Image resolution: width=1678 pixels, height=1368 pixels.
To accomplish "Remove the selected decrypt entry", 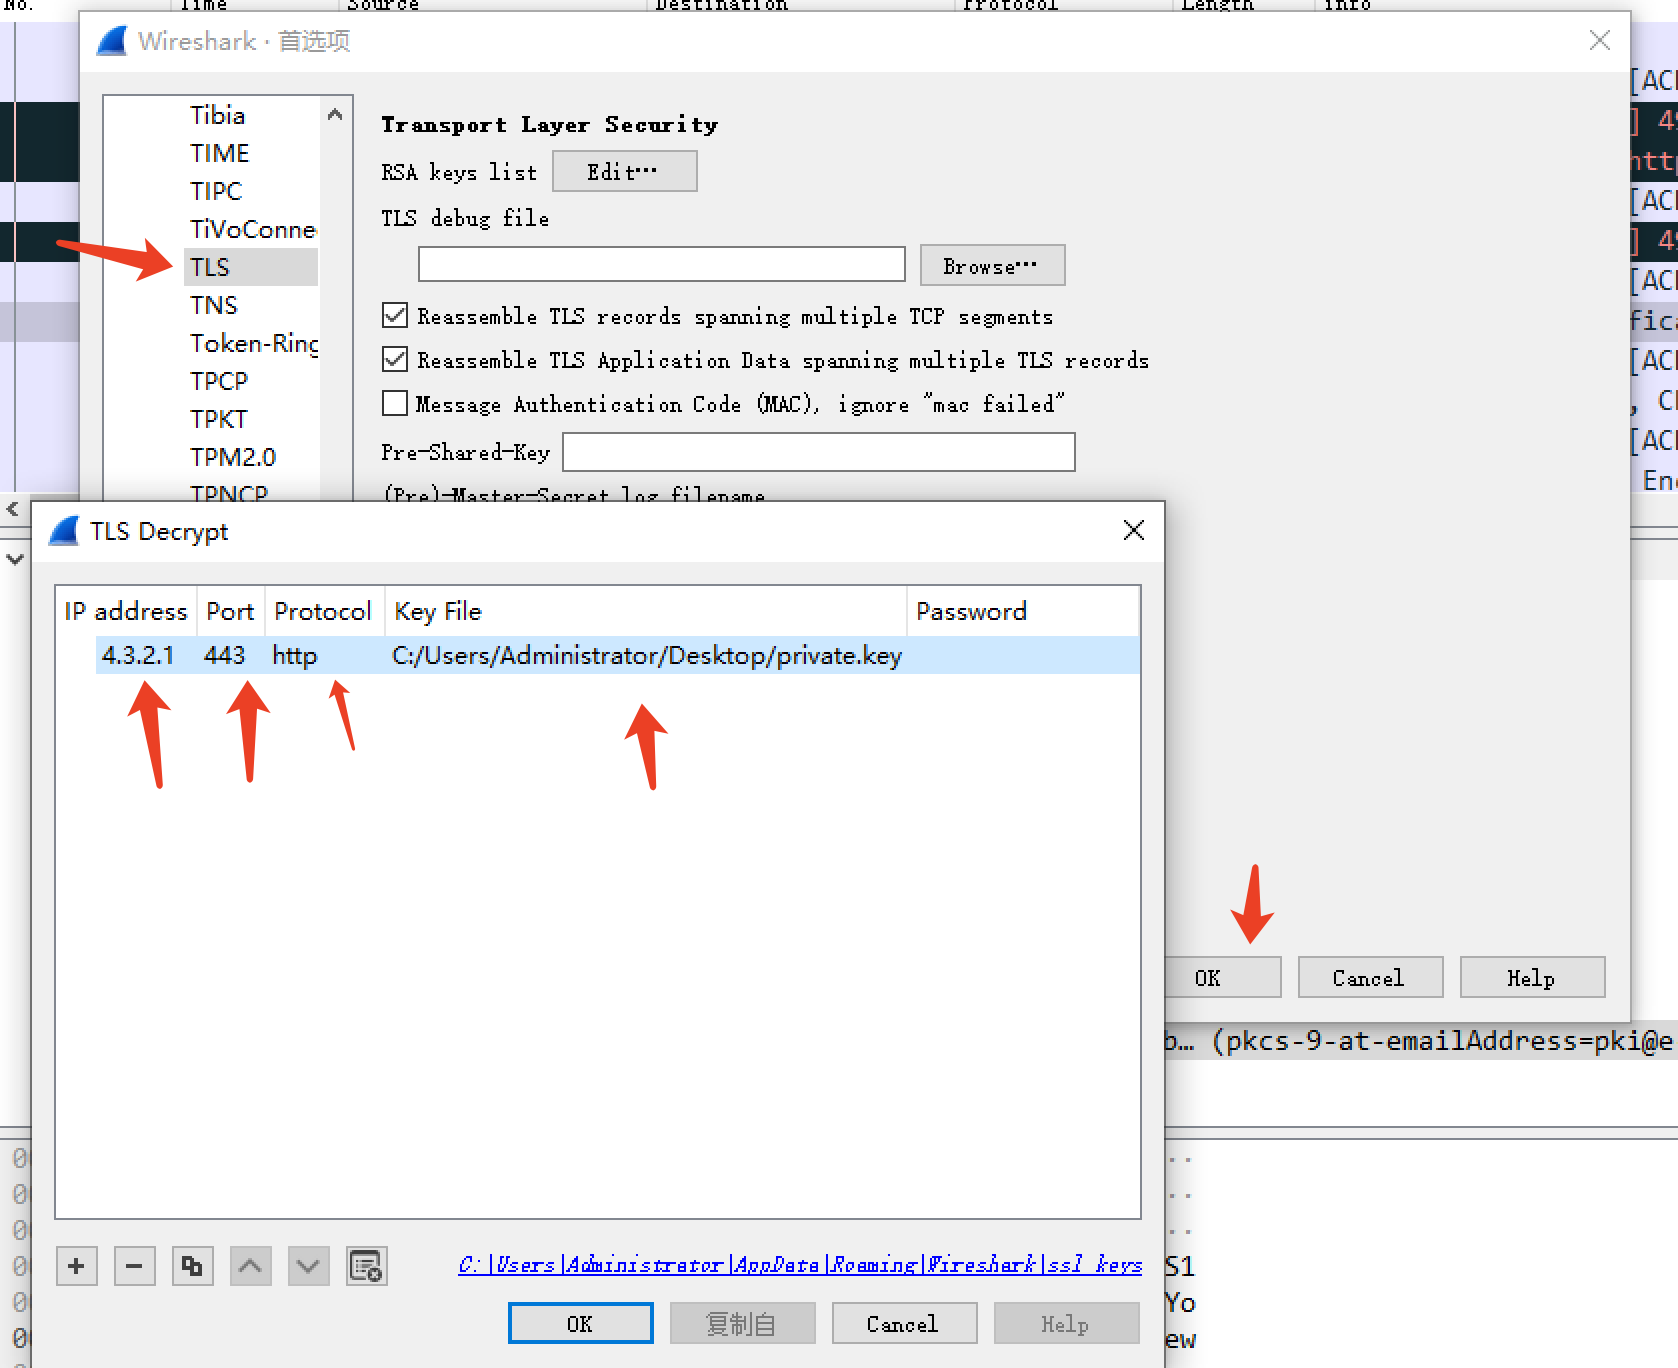I will [134, 1265].
